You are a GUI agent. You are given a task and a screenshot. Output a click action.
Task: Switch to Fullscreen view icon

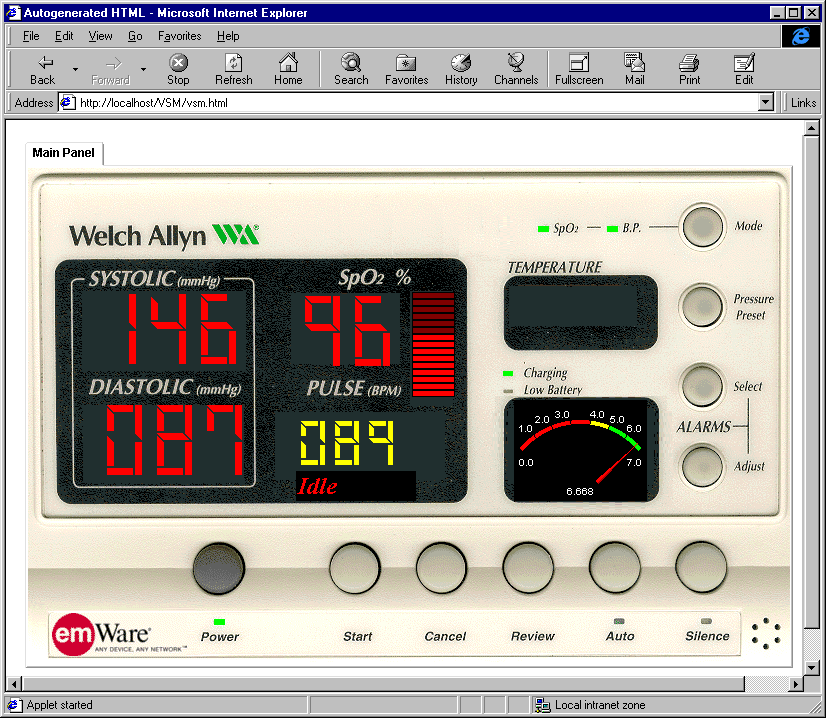[x=579, y=69]
